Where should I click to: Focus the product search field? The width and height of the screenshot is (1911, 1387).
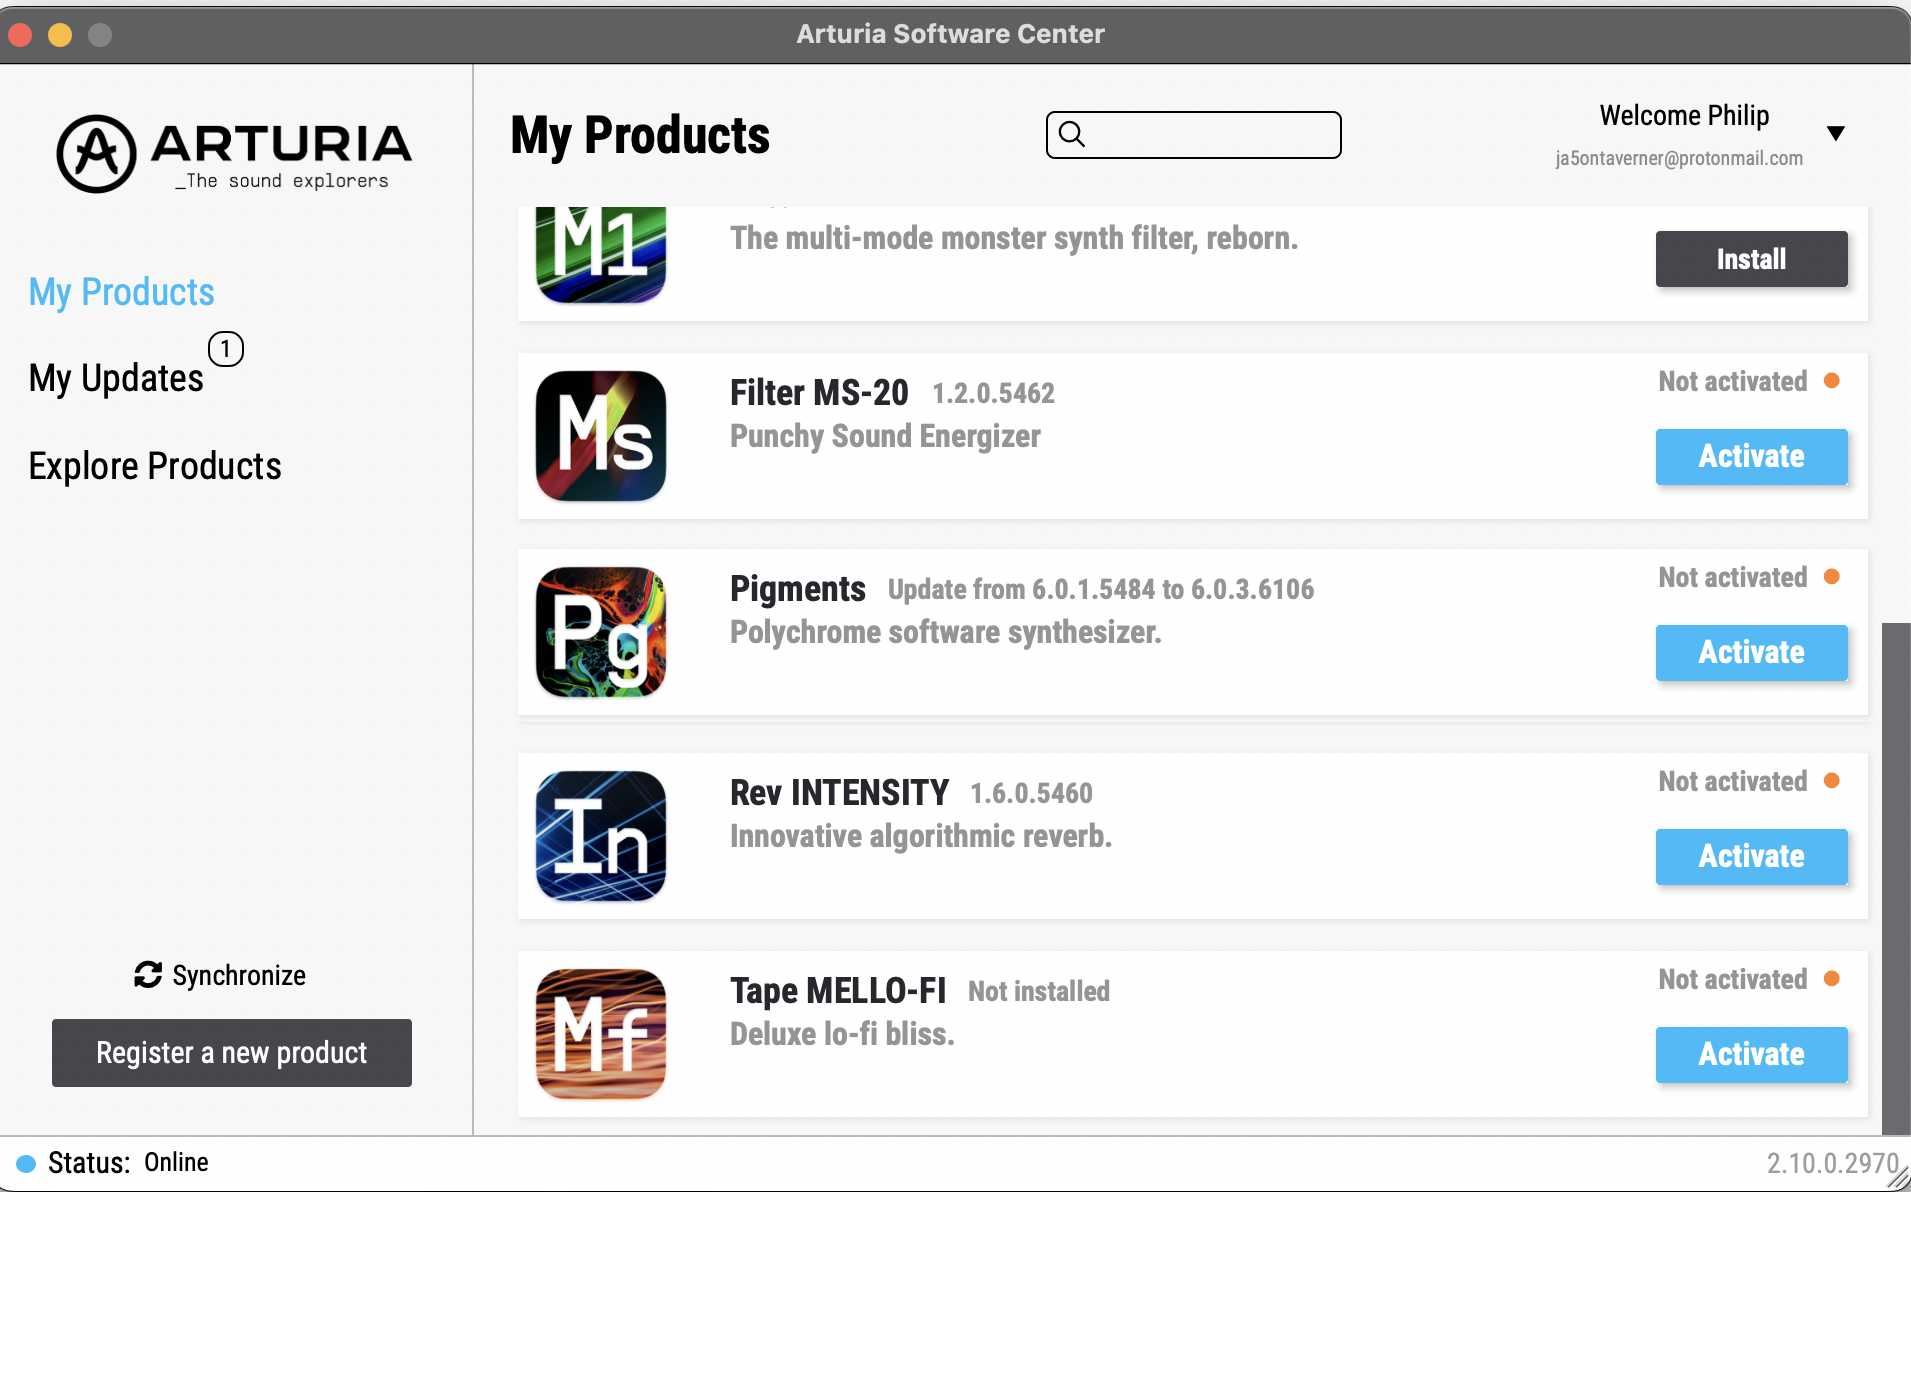tap(1194, 134)
